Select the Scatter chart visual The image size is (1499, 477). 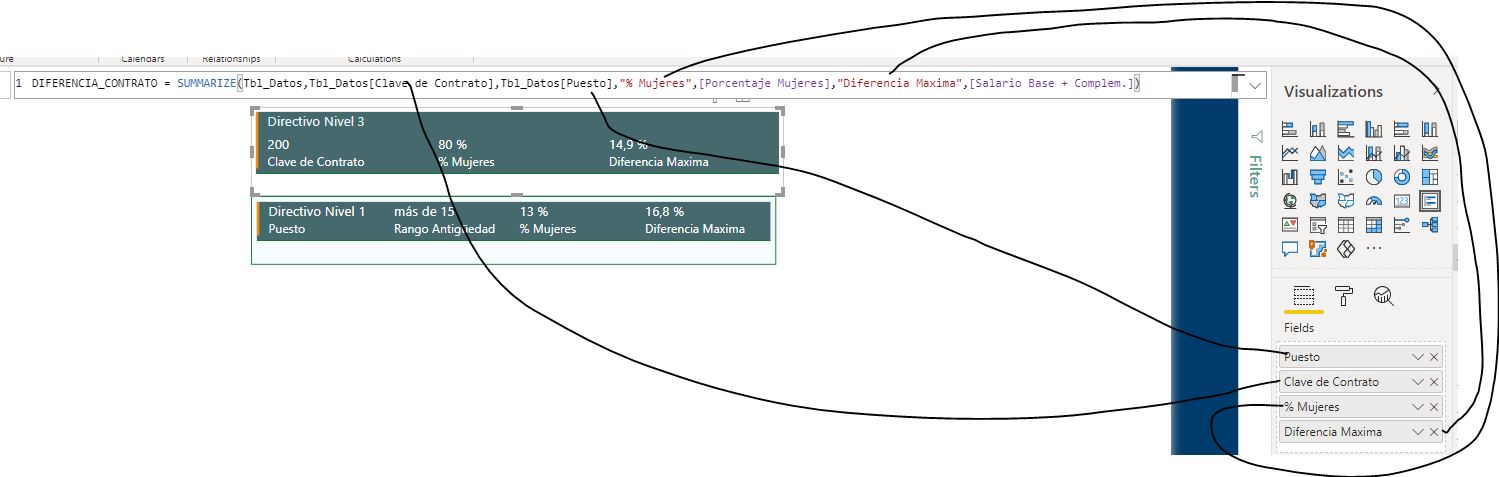coord(1346,177)
